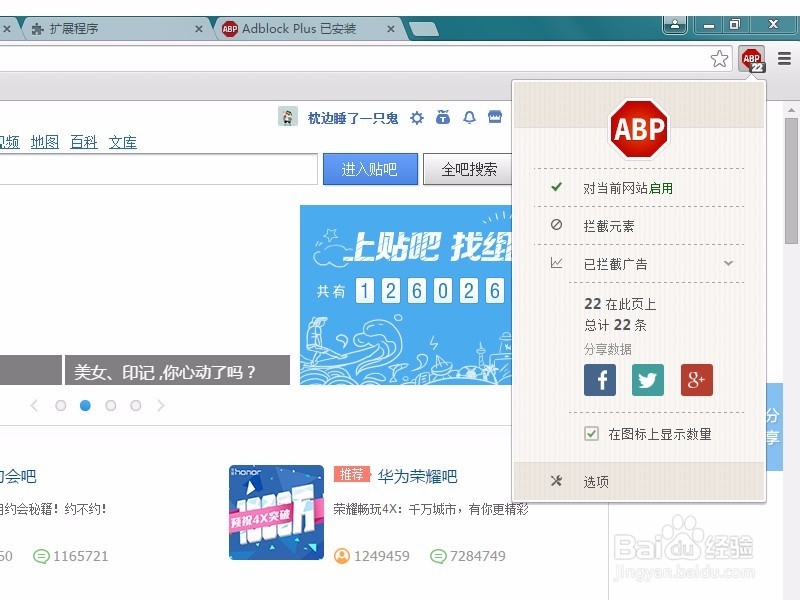The image size is (800, 600).
Task: Click description 荣耀畅玩4X：千万城市
Action: [431, 509]
